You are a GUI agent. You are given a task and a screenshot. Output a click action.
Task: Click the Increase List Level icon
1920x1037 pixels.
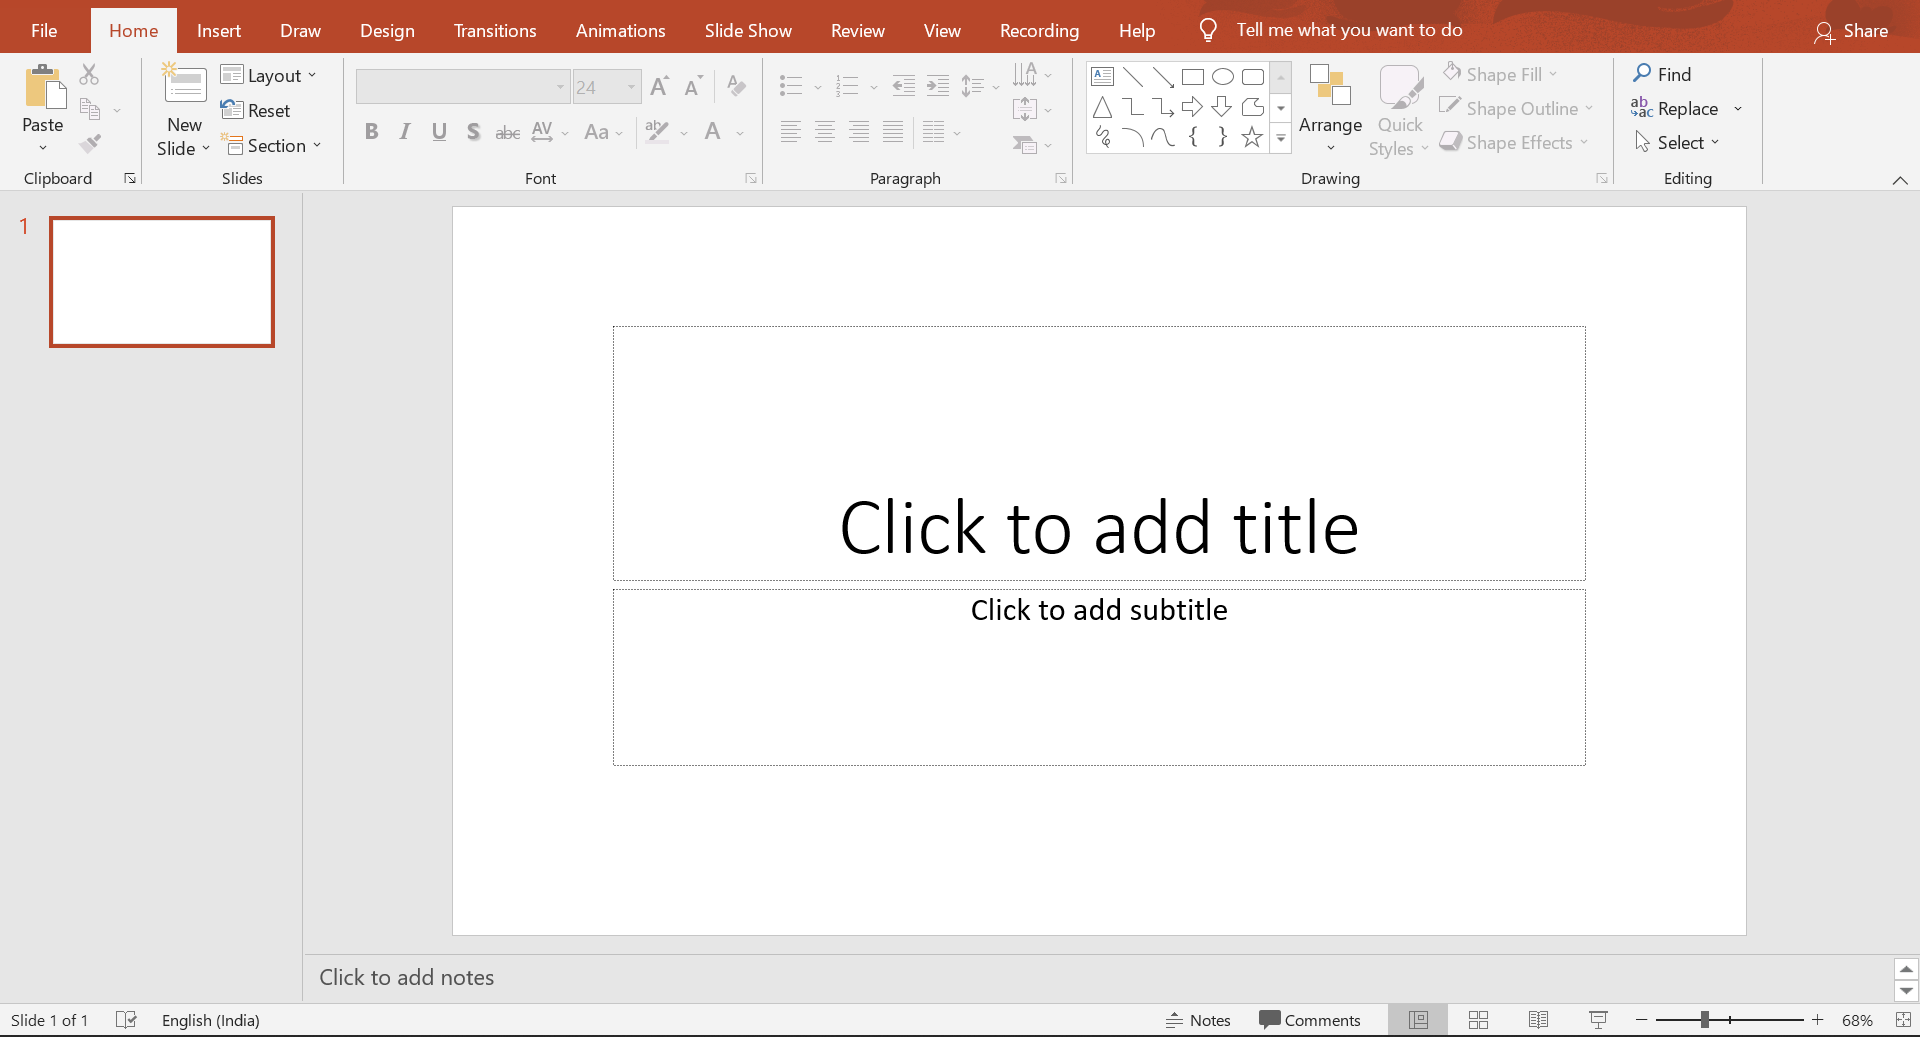pyautogui.click(x=937, y=86)
